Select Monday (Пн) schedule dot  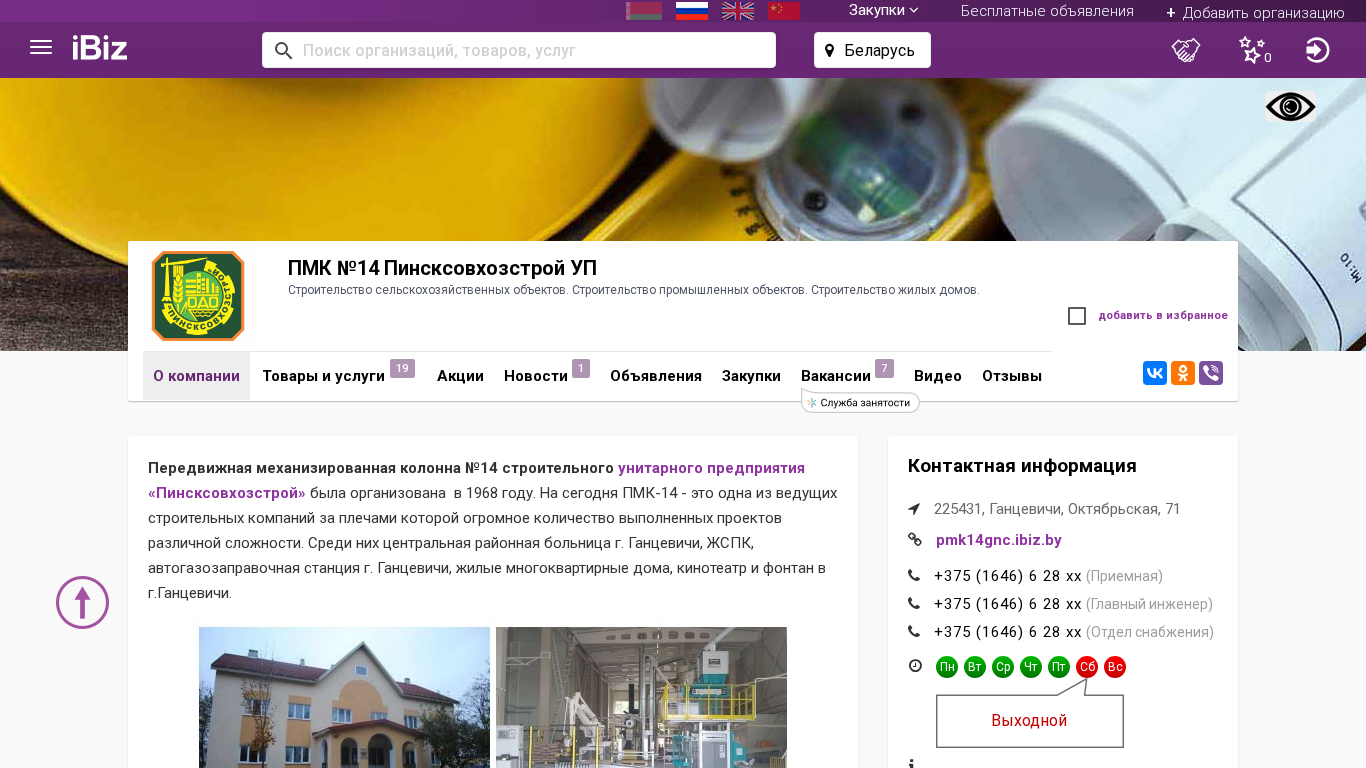tap(947, 667)
